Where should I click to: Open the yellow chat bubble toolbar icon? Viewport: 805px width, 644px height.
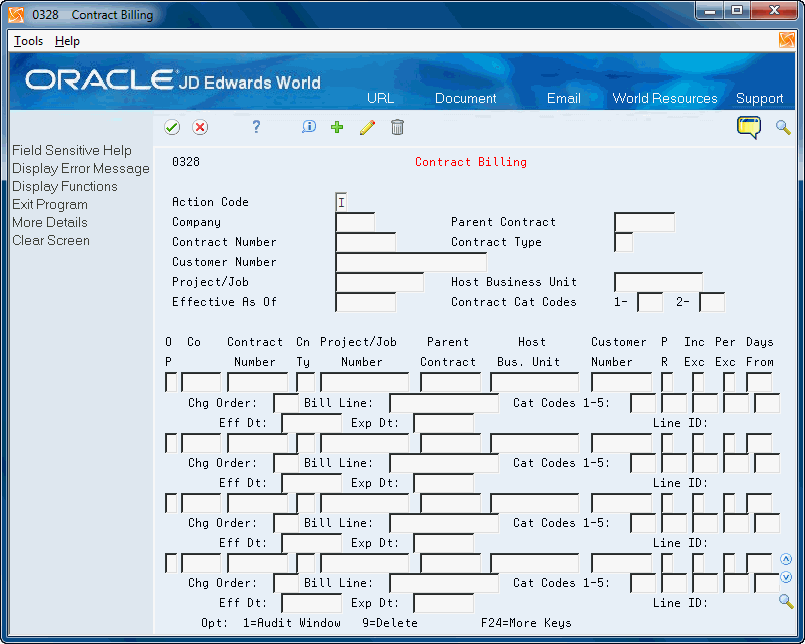coord(749,127)
